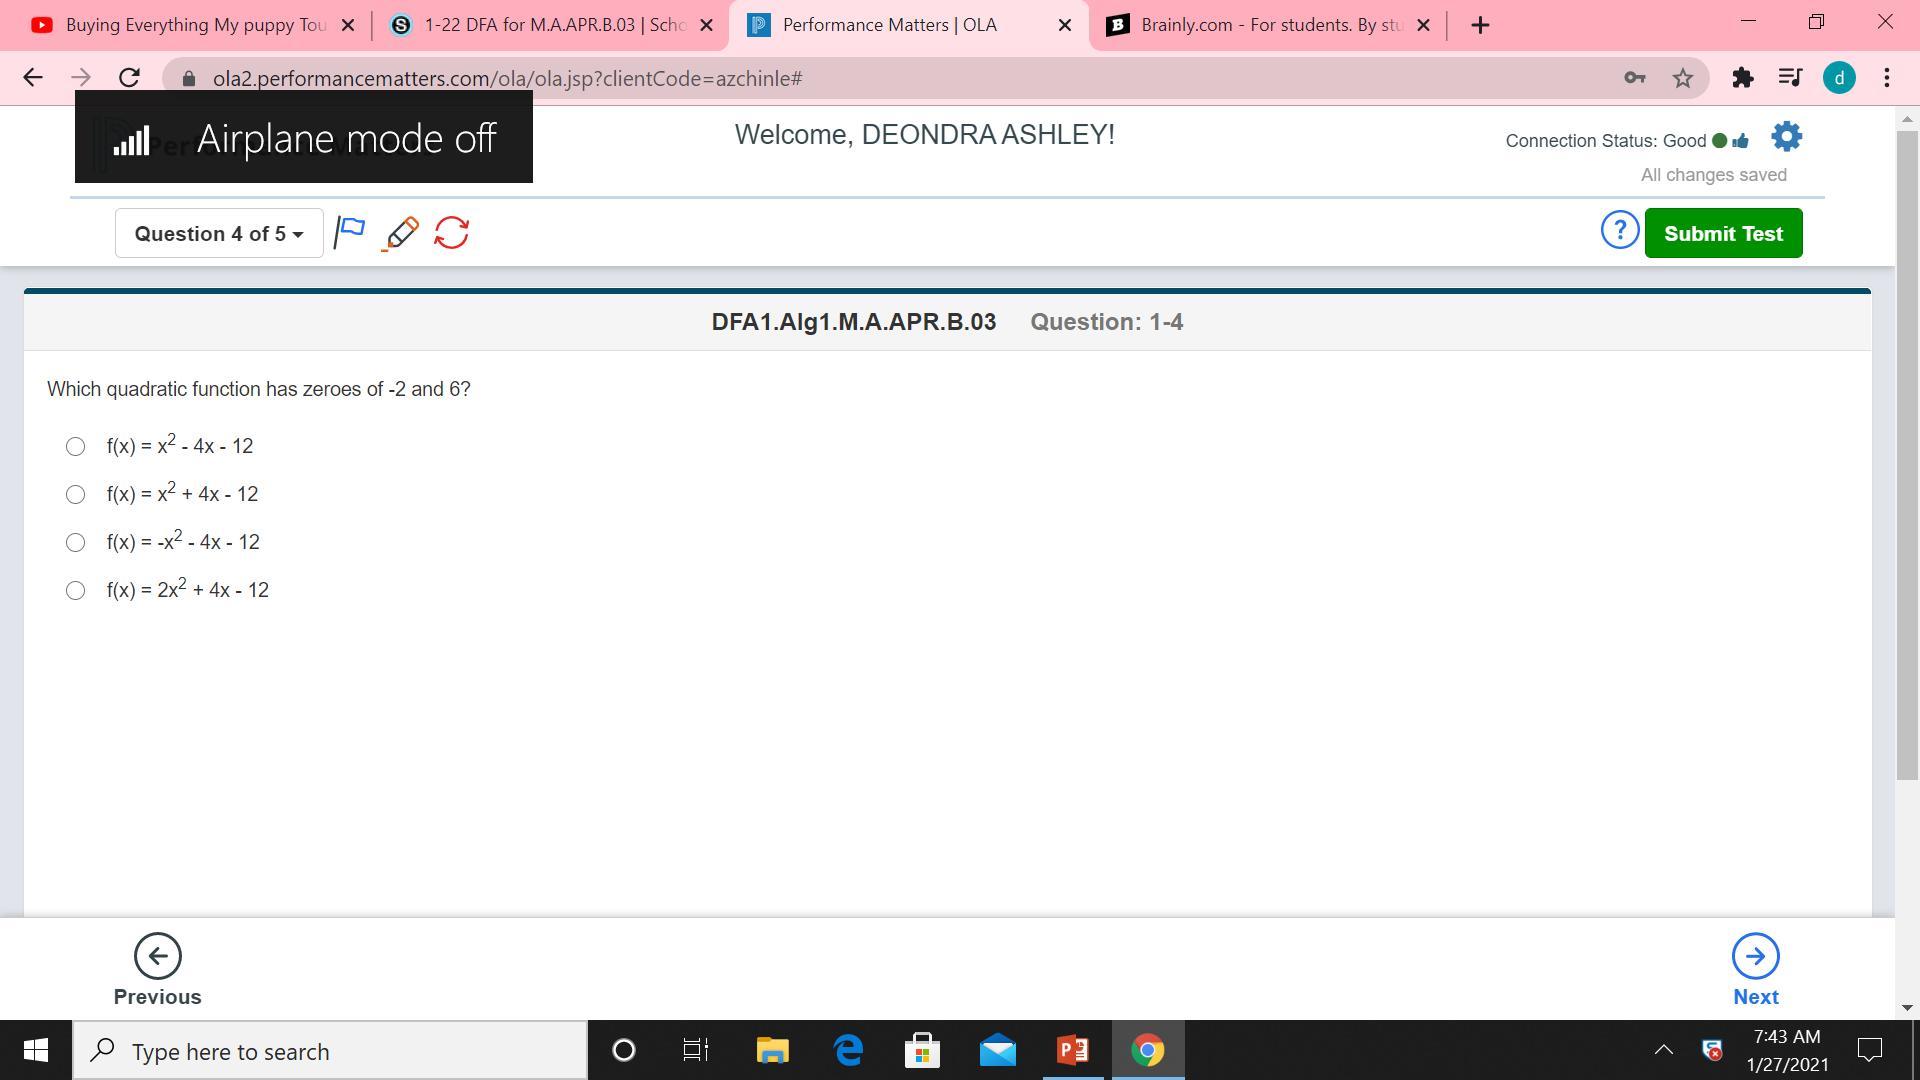Flag this question with the flag icon

[350, 232]
